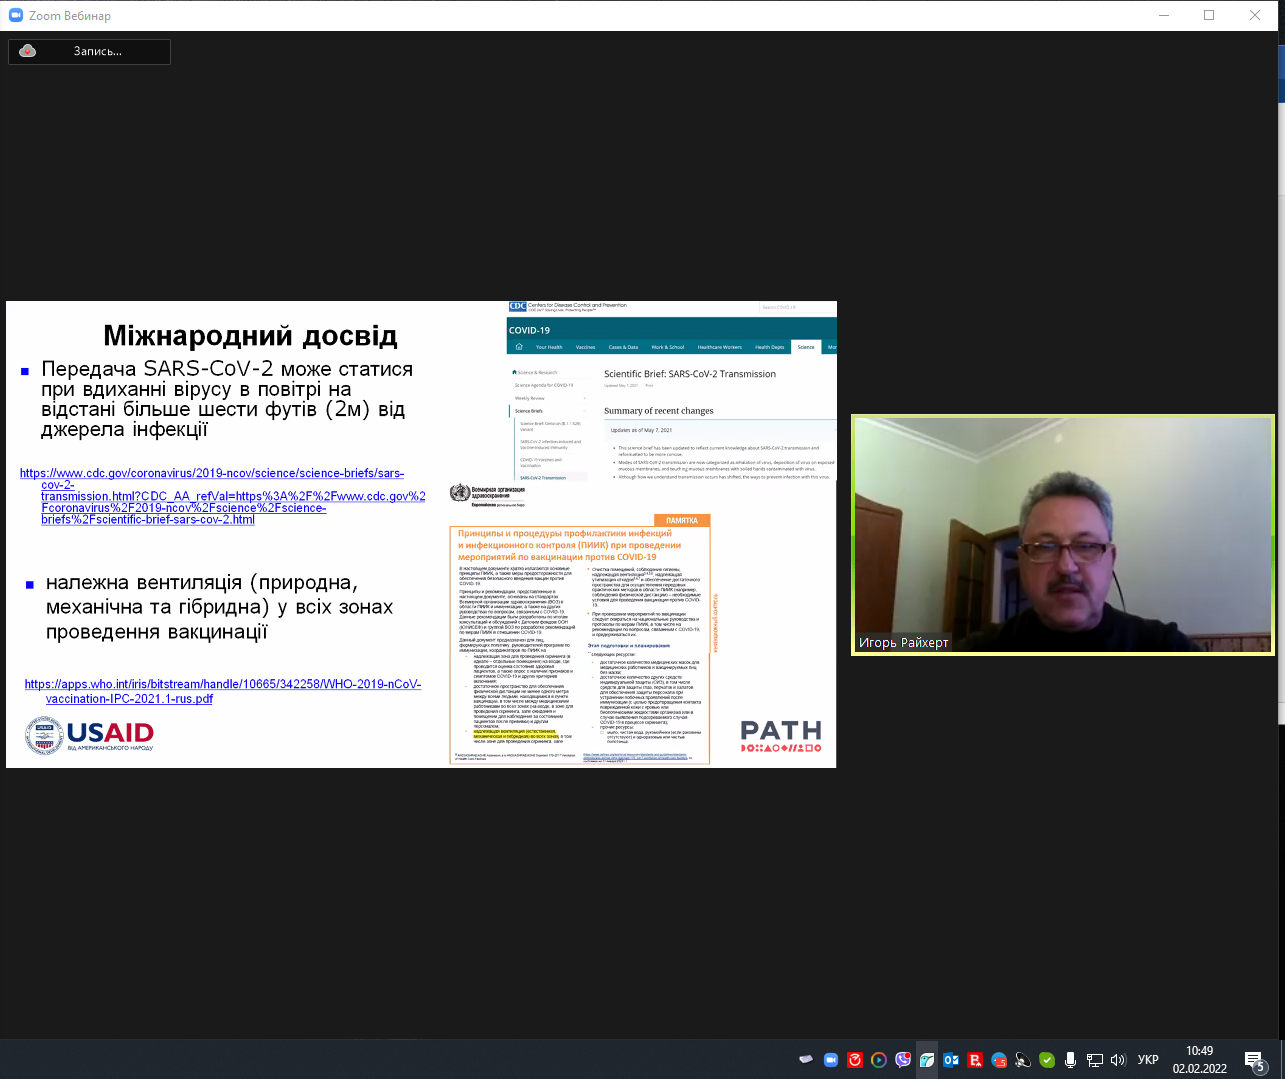Viewport: 1285px width, 1079px height.
Task: Click the green checkmark tray icon
Action: pyautogui.click(x=1047, y=1060)
